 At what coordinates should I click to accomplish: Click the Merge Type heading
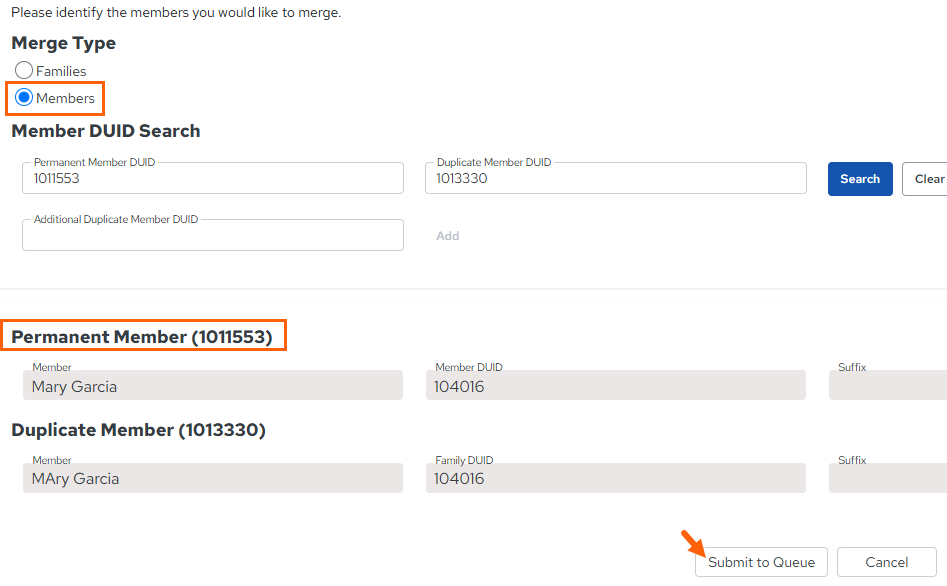(x=63, y=43)
